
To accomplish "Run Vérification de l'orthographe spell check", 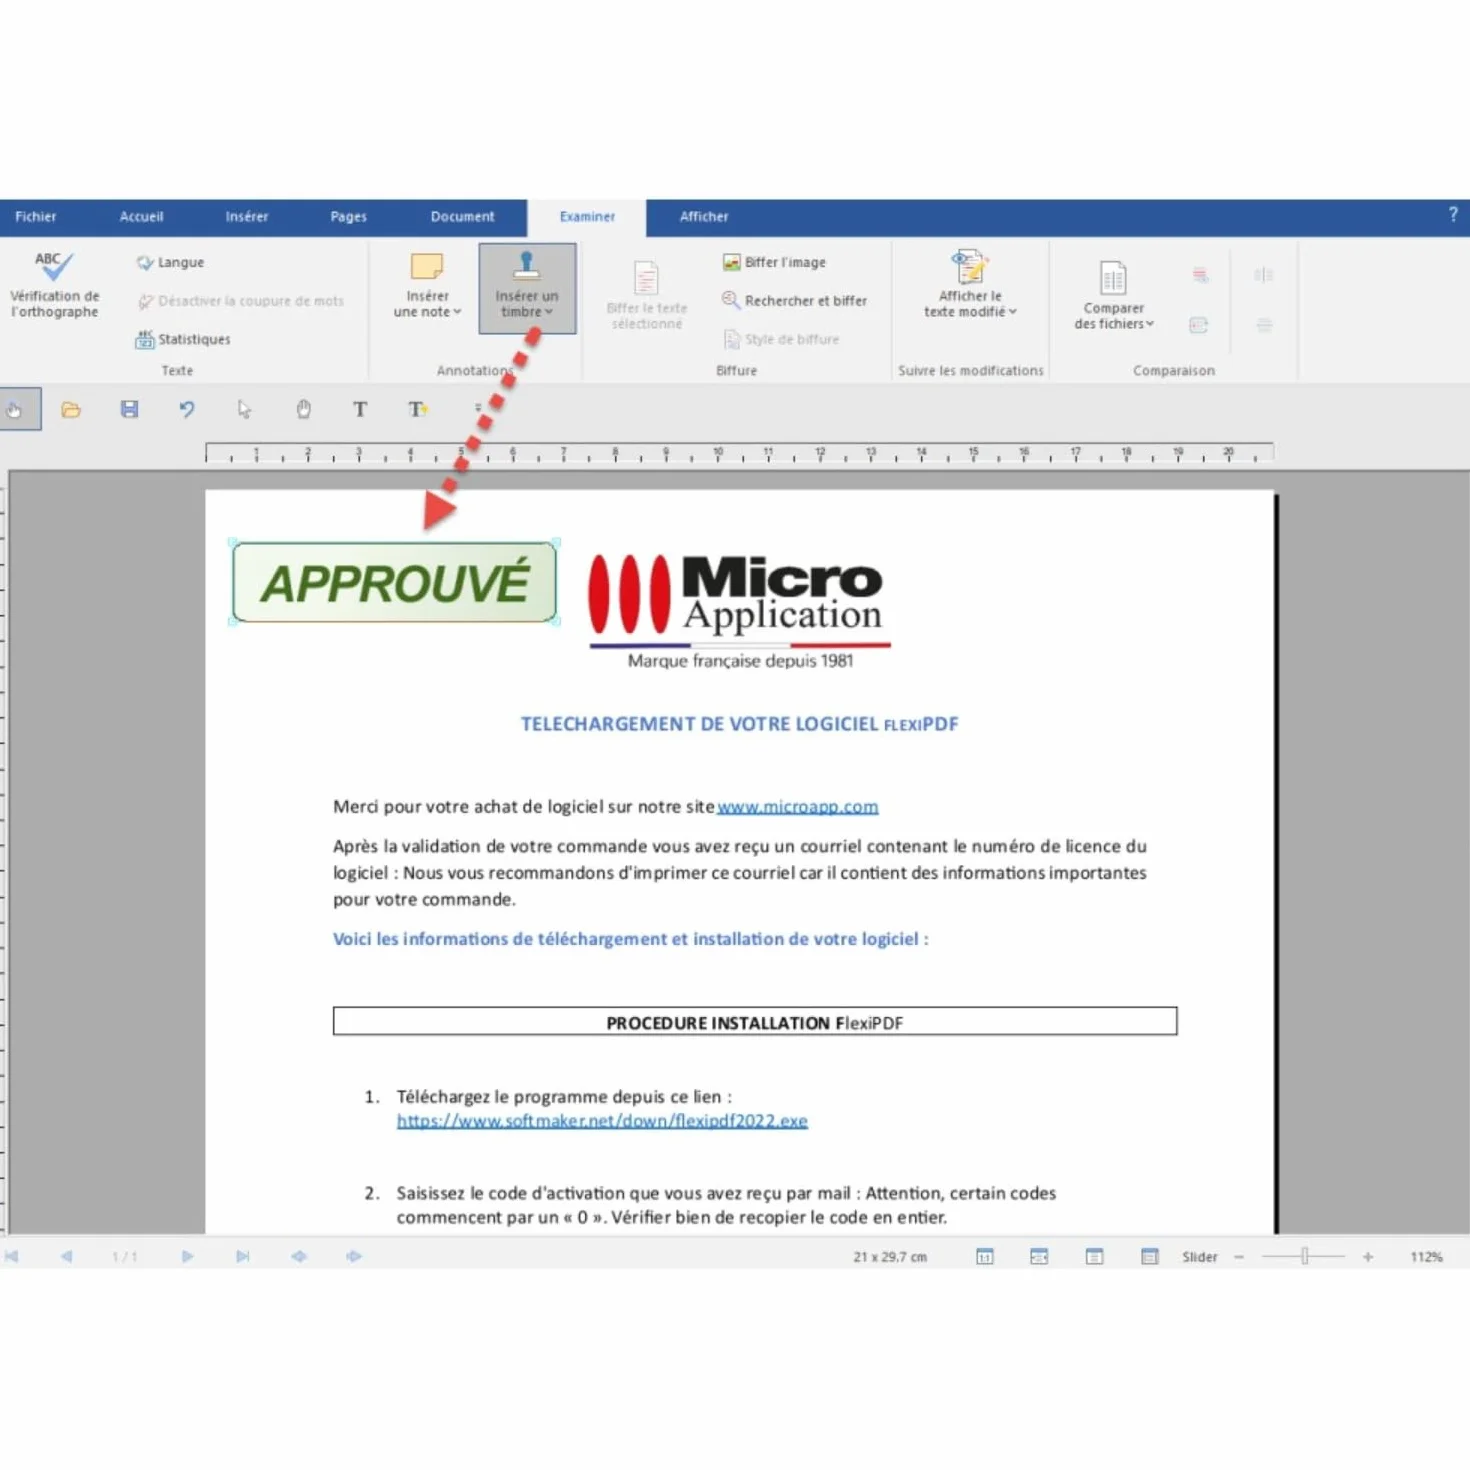I will click(54, 285).
